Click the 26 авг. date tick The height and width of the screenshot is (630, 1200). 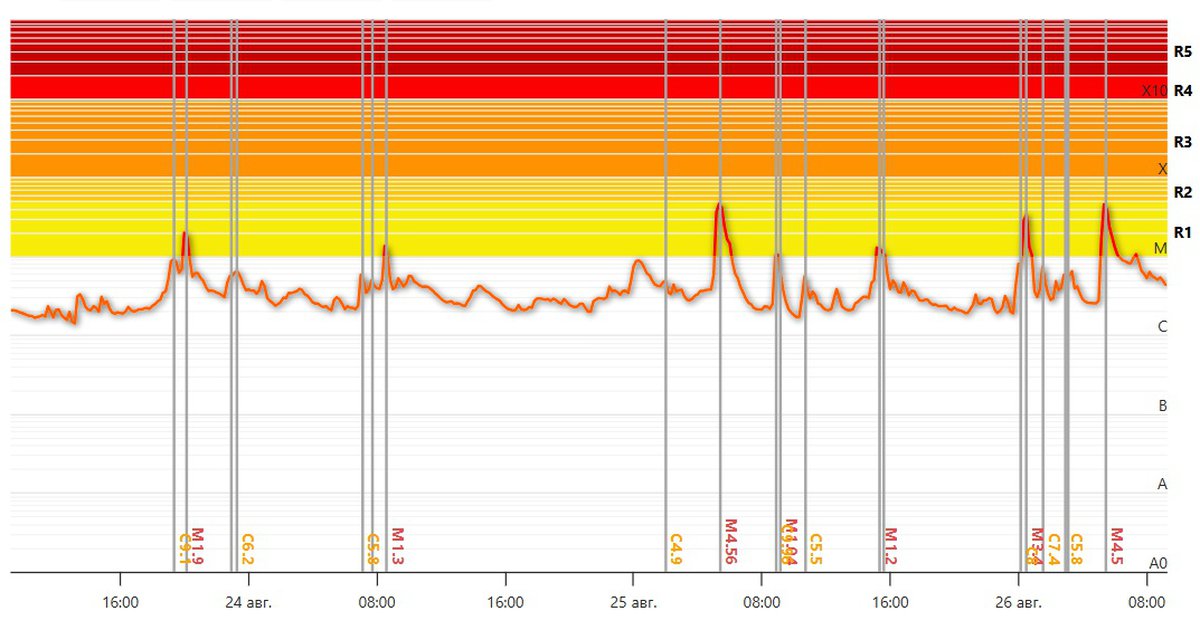click(x=1018, y=603)
